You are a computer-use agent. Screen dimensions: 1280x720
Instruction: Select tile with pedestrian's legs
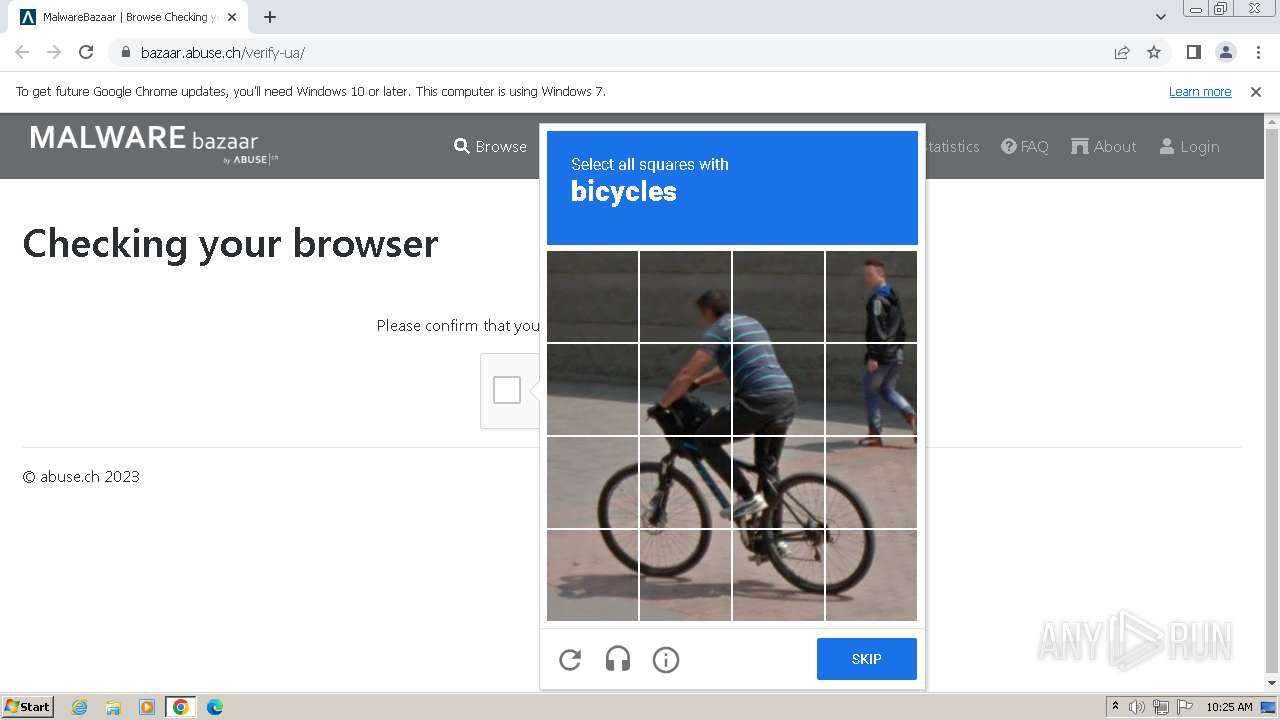point(871,389)
